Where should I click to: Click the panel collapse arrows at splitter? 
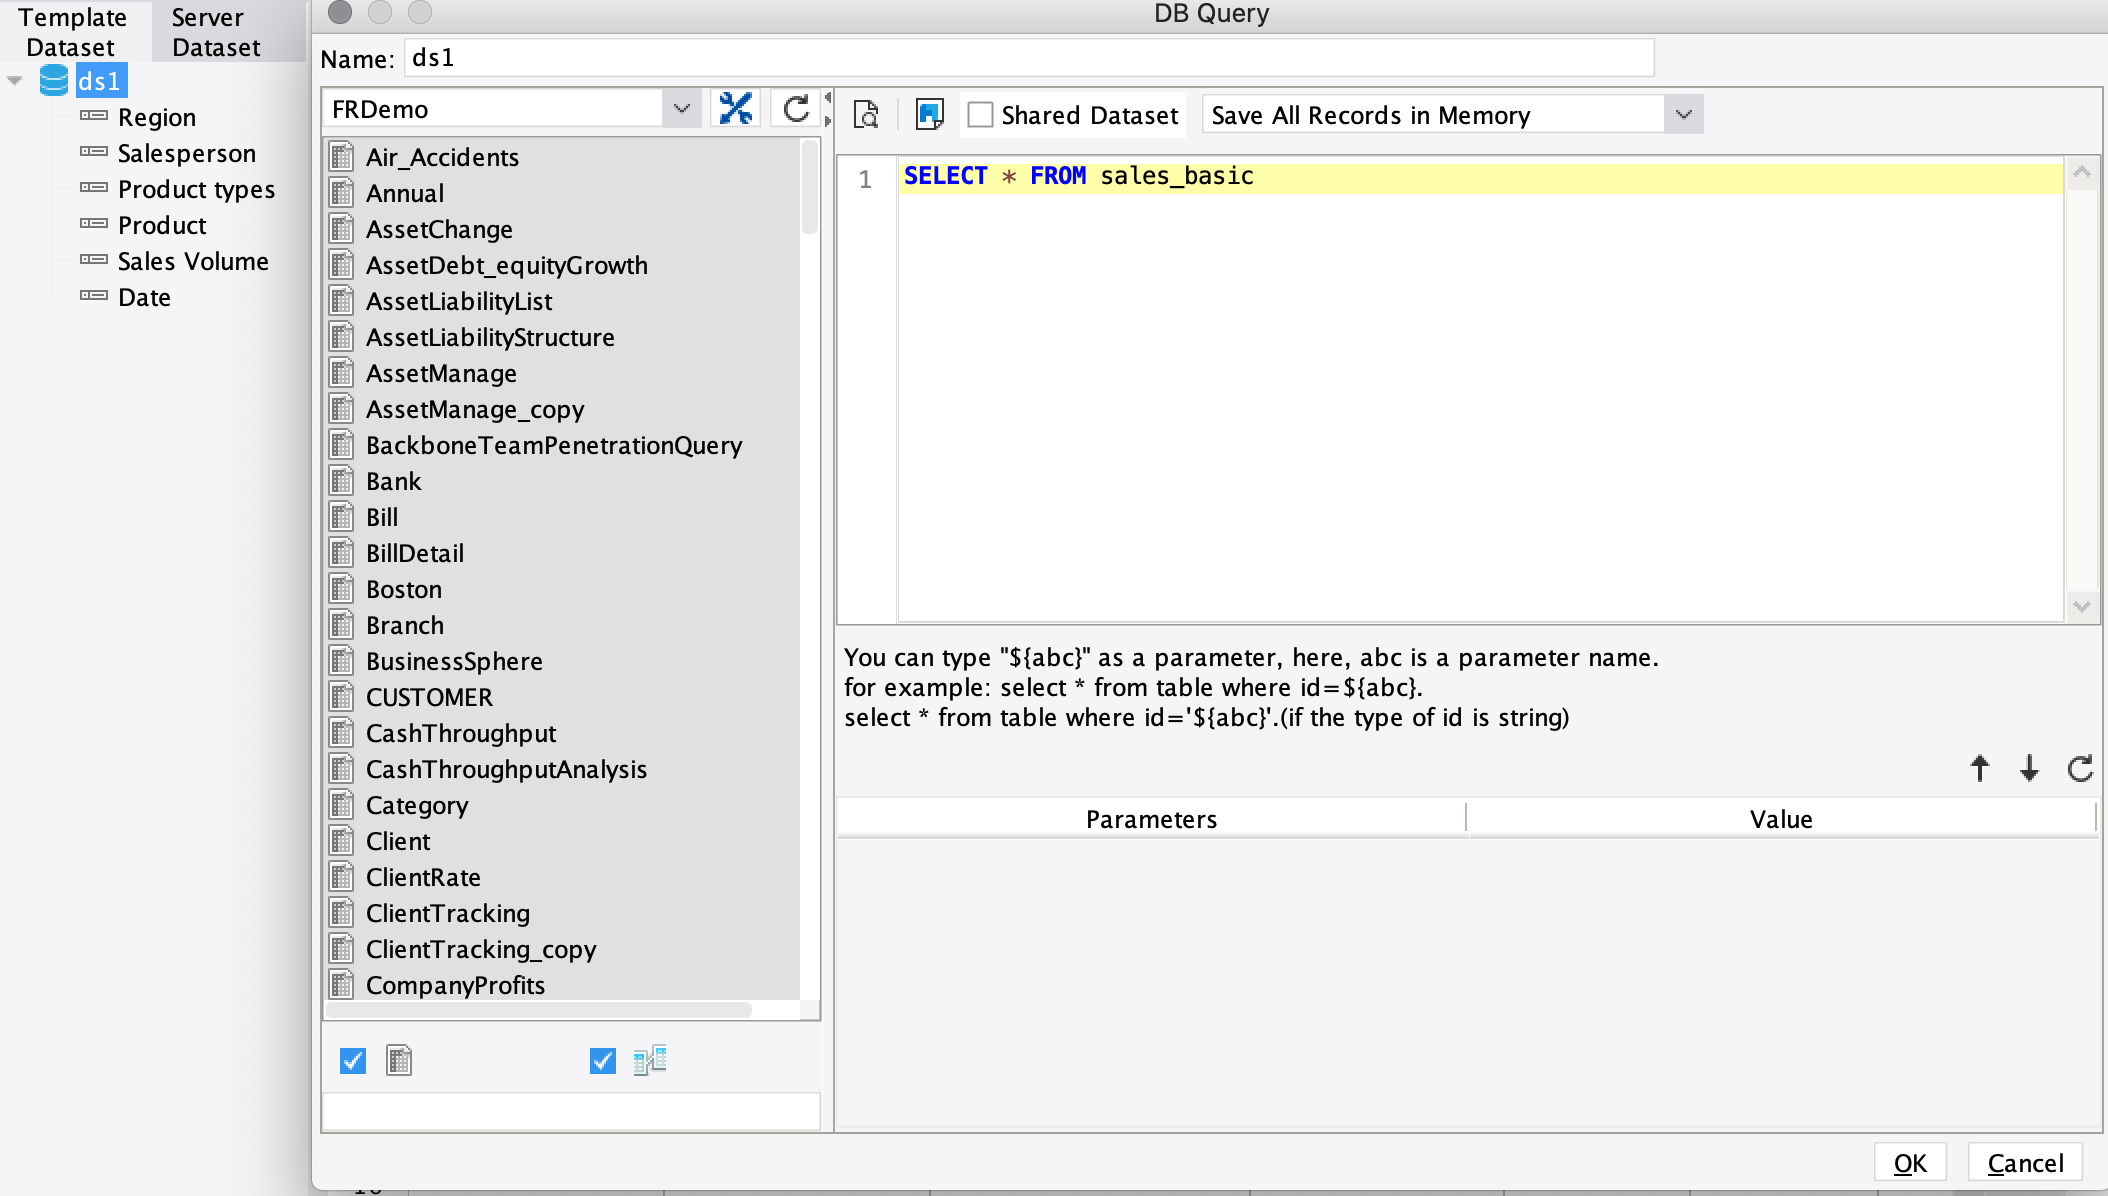click(828, 108)
